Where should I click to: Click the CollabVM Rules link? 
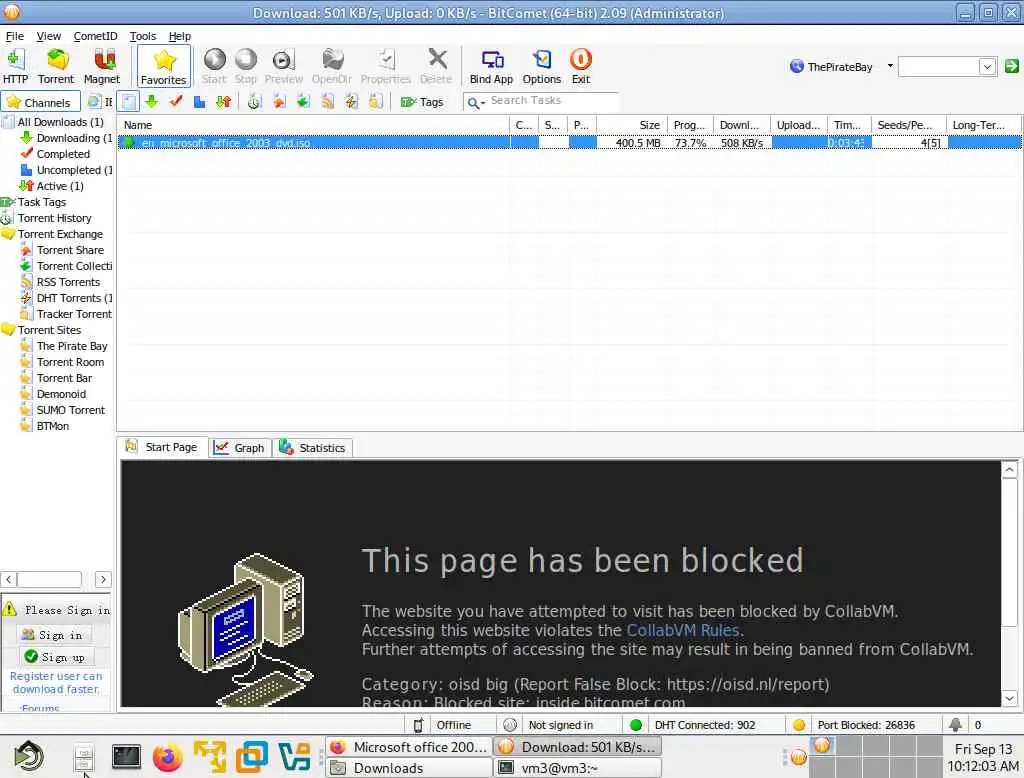click(682, 630)
